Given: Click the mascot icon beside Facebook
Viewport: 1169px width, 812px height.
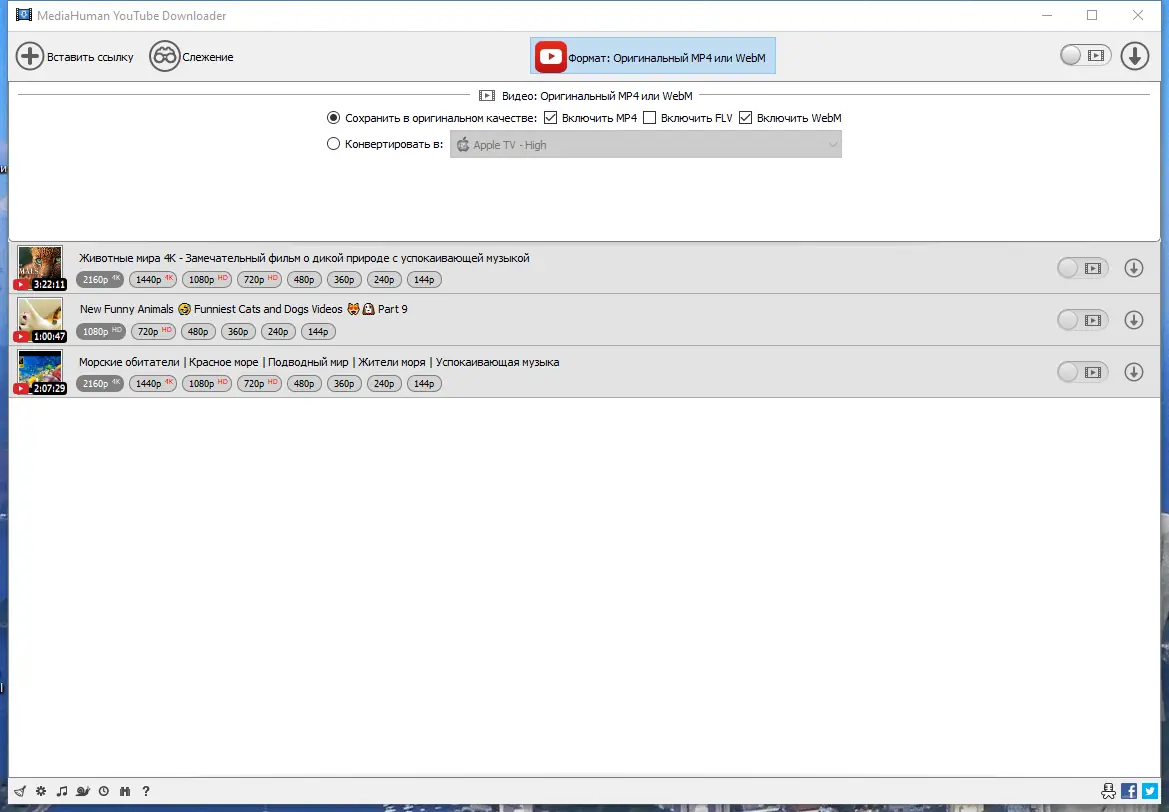Looking at the screenshot, I should pos(1109,791).
